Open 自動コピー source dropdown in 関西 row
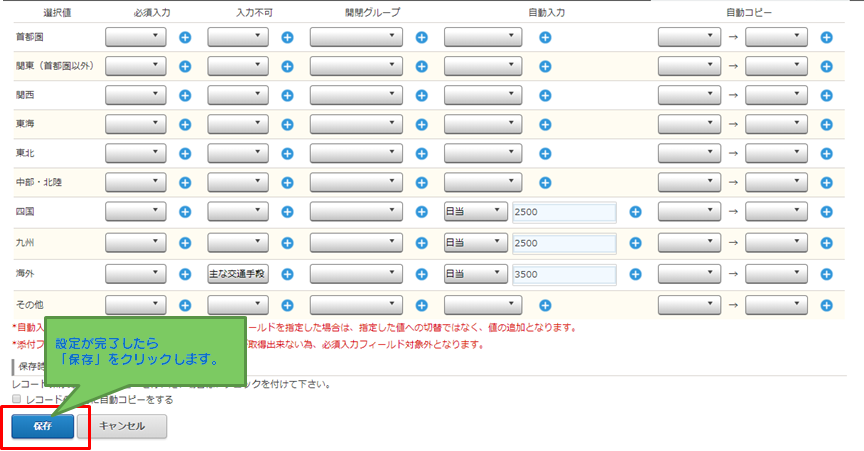The image size is (864, 451). click(x=689, y=95)
